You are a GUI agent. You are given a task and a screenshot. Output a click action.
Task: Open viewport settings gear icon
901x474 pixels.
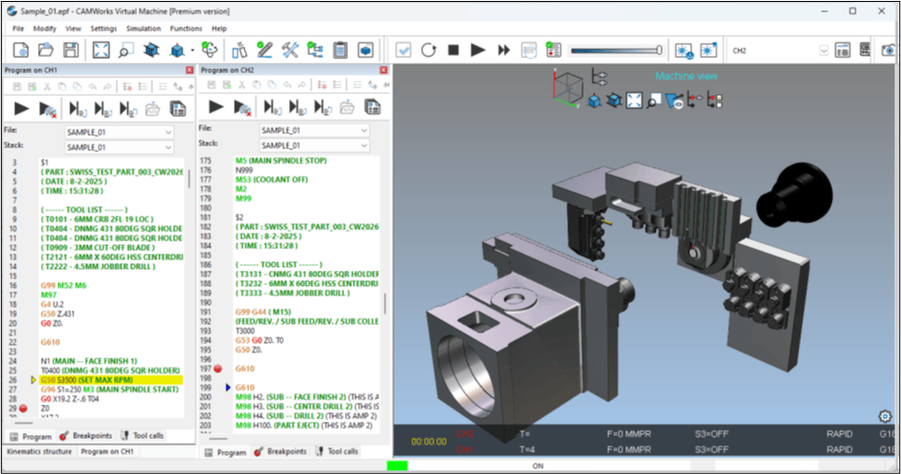tap(885, 416)
